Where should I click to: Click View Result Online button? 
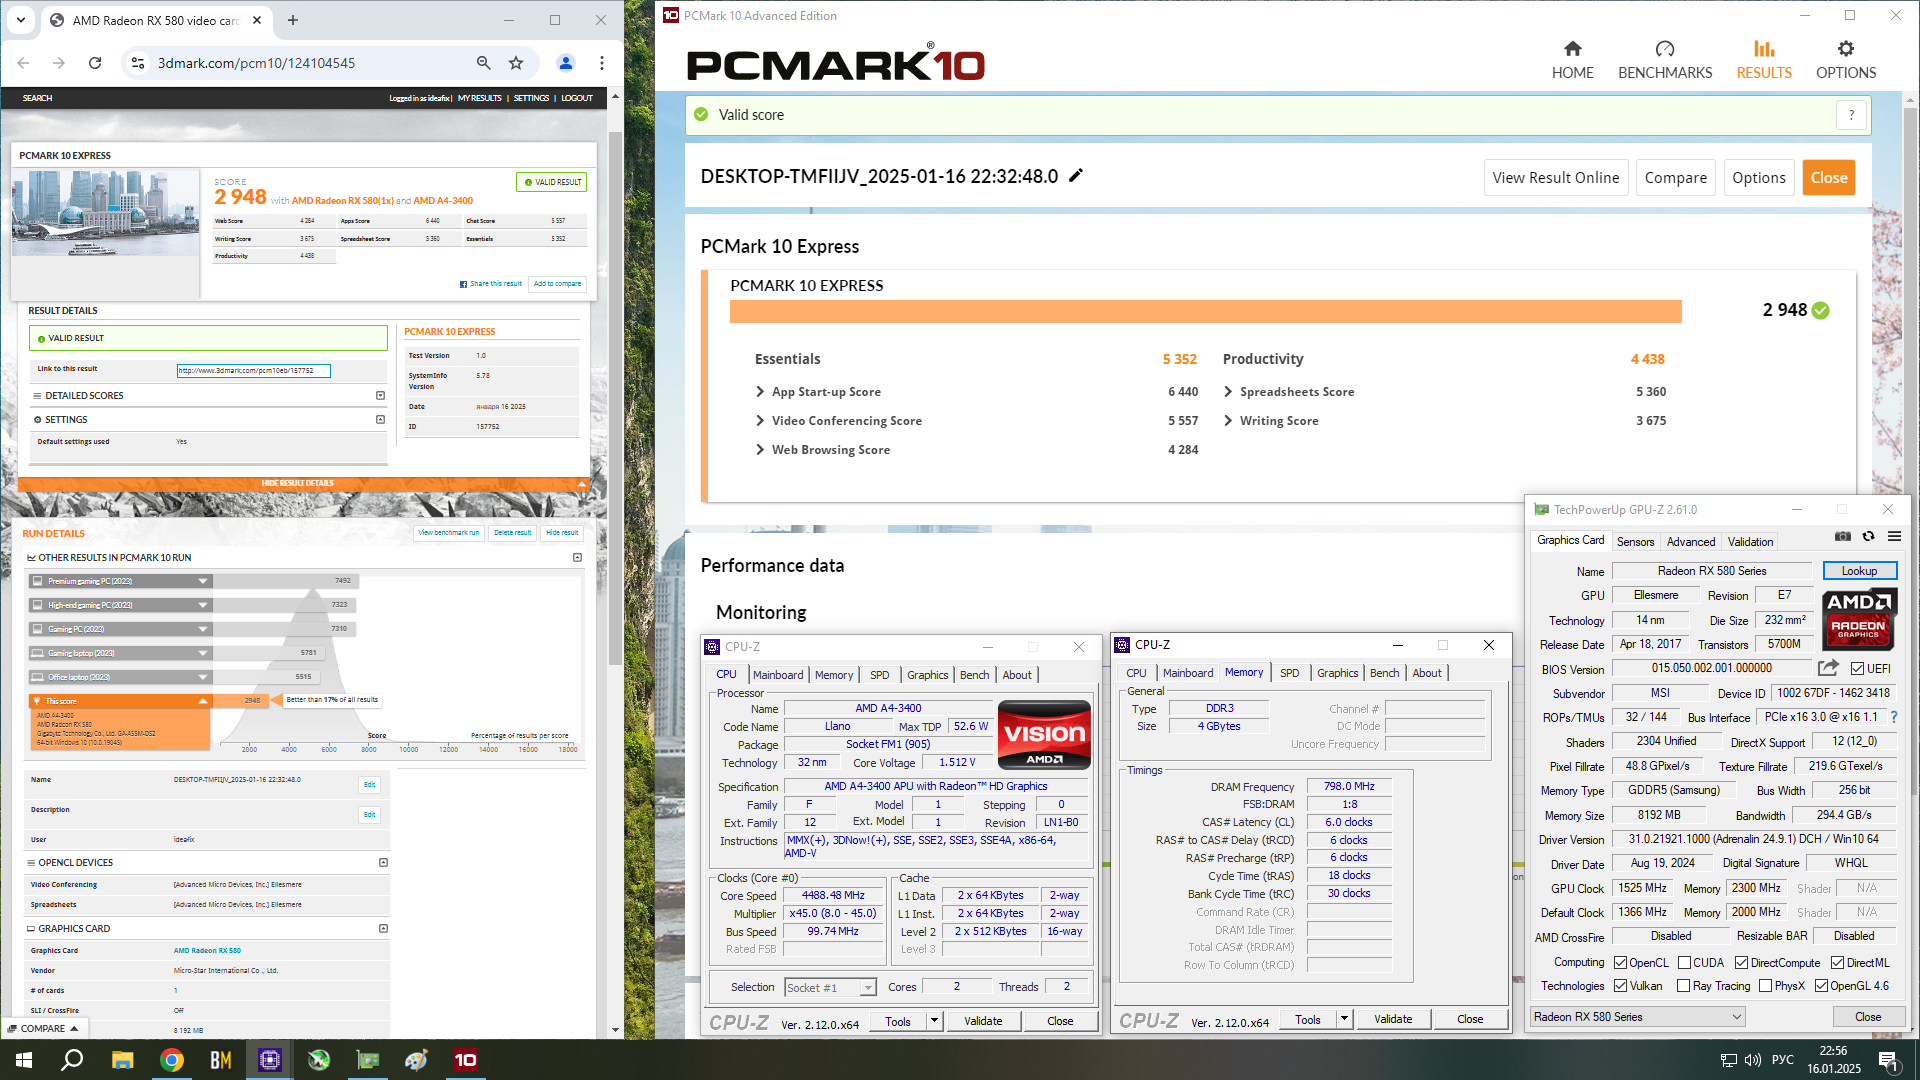point(1556,178)
